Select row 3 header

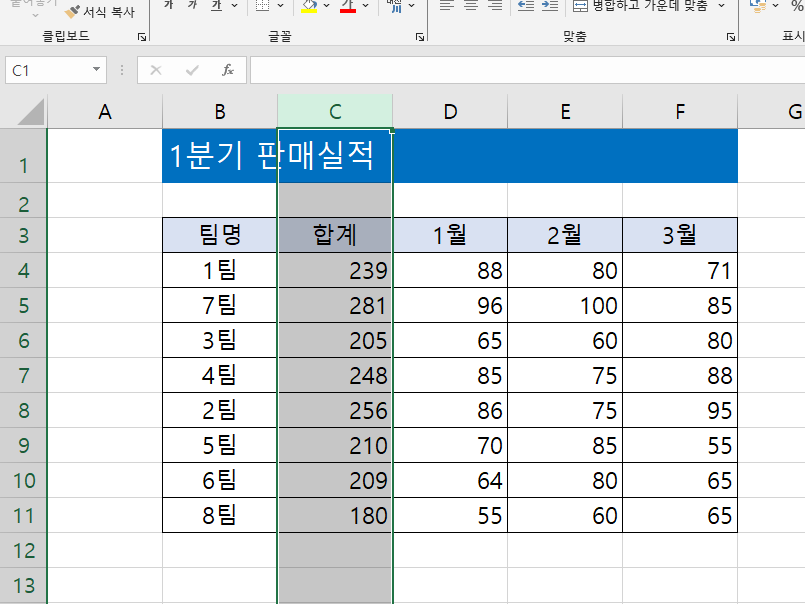(23, 235)
